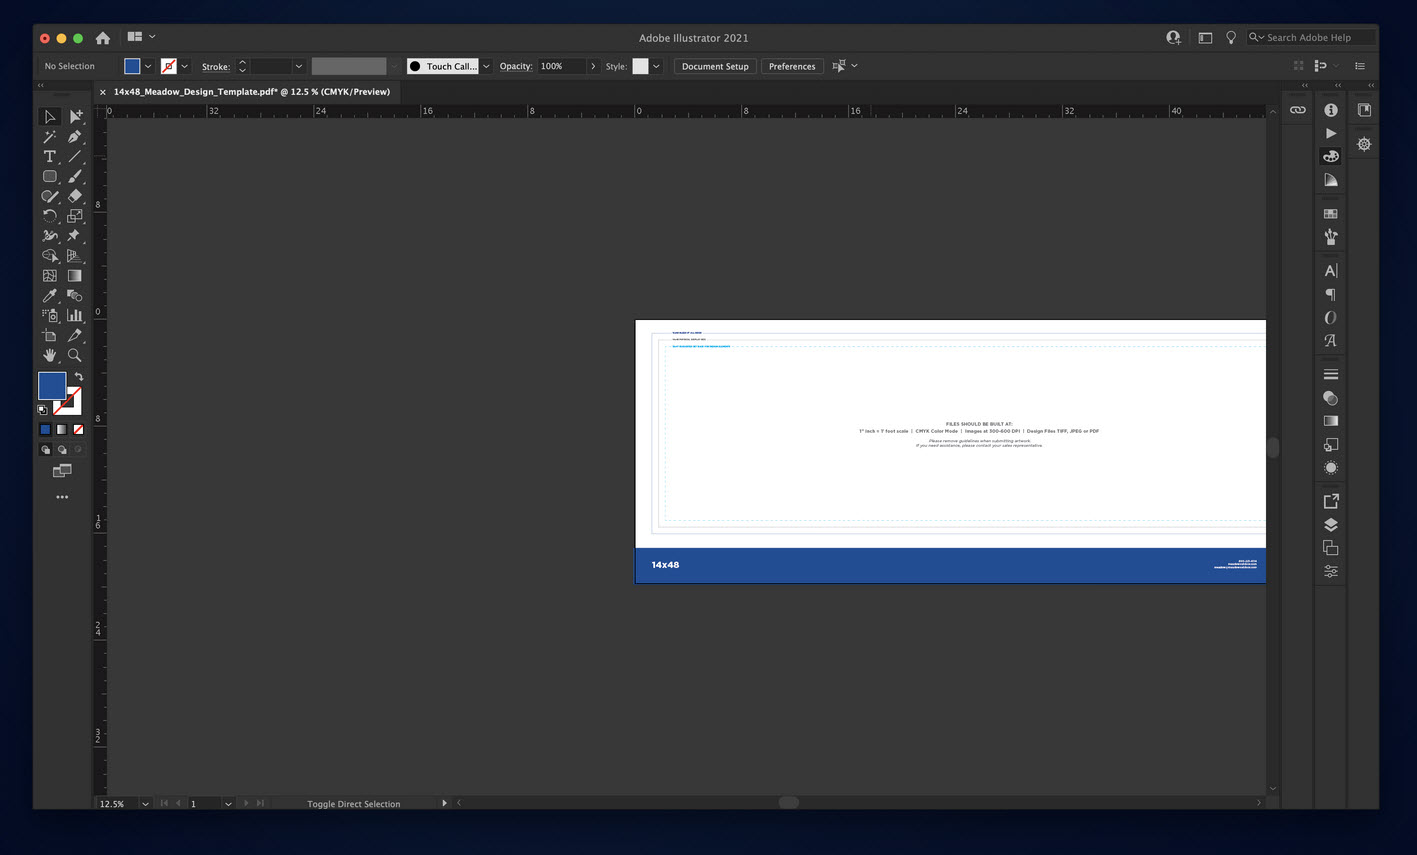Select the Gradient tool
Viewport: 1417px width, 855px height.
[75, 275]
